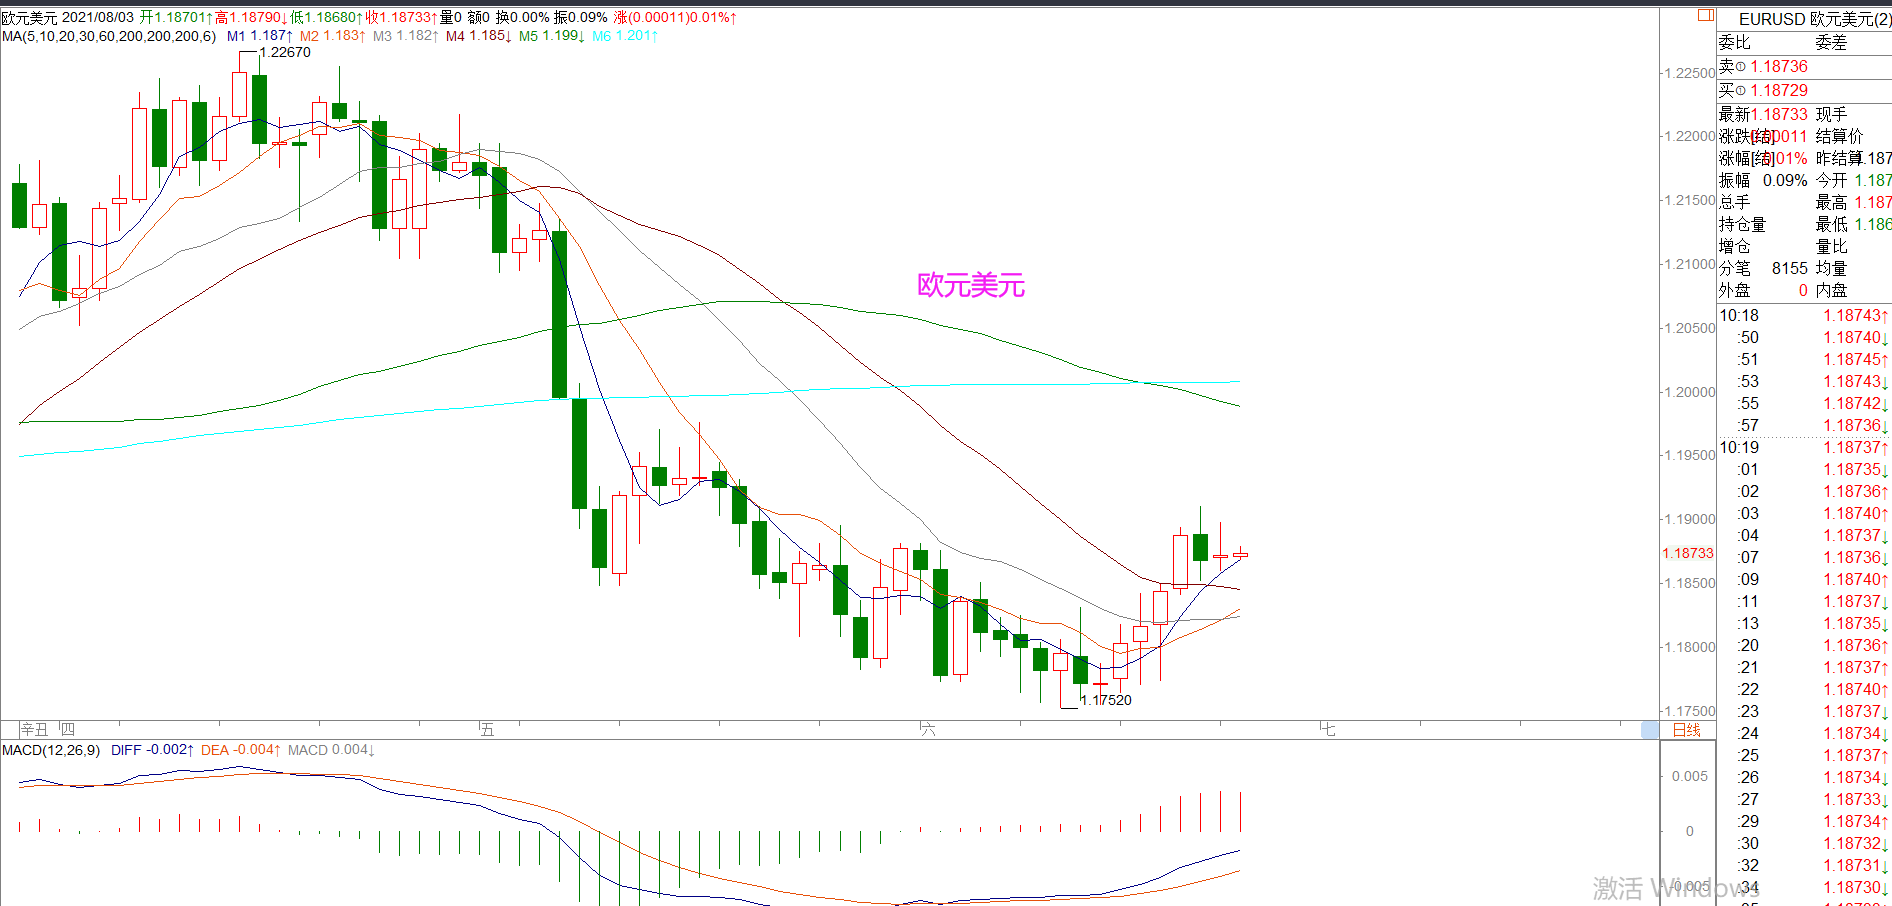Select the :50 tick row priced 1.18740
This screenshot has height=906, width=1892.
click(1804, 337)
